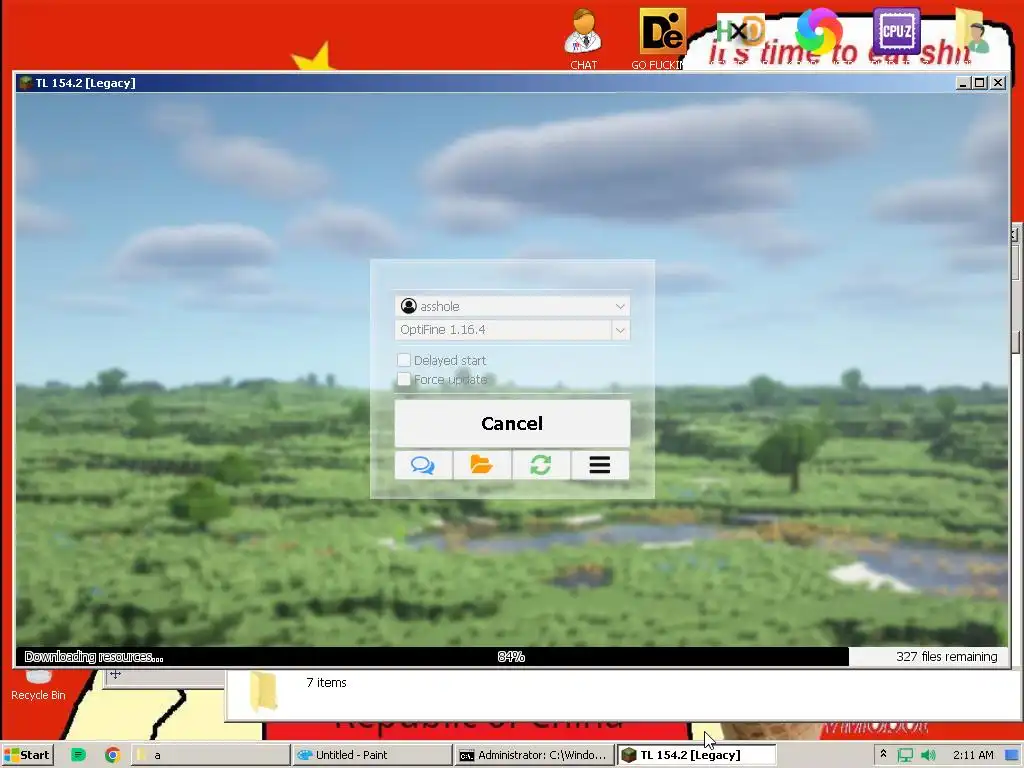Open the chat bubbles support icon
The height and width of the screenshot is (768, 1024).
pos(423,465)
